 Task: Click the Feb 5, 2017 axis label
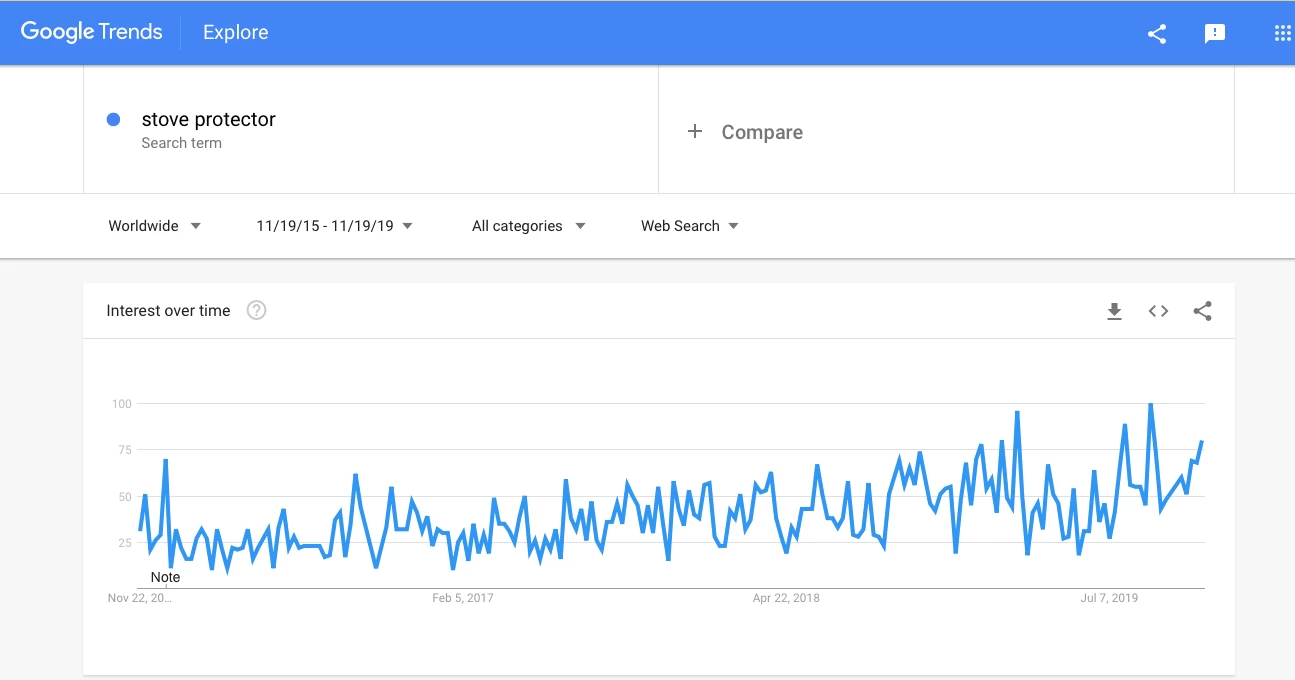462,598
